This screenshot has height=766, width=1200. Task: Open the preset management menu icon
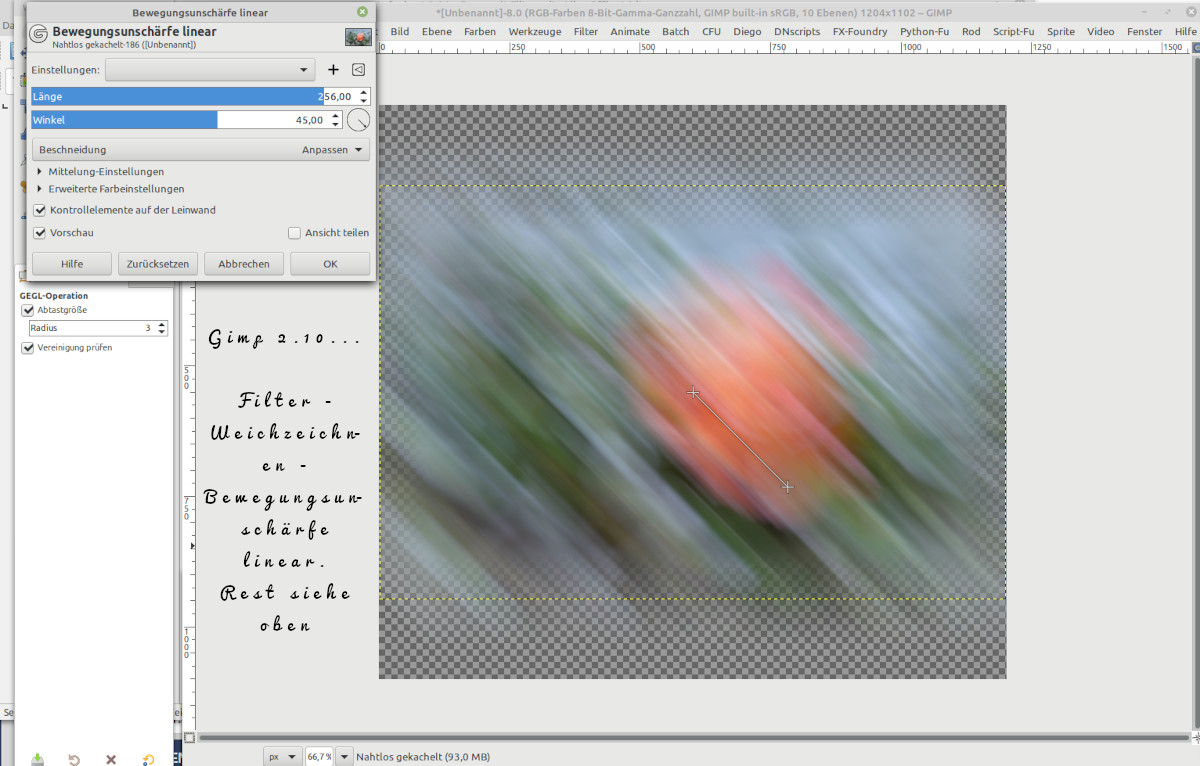pos(358,70)
